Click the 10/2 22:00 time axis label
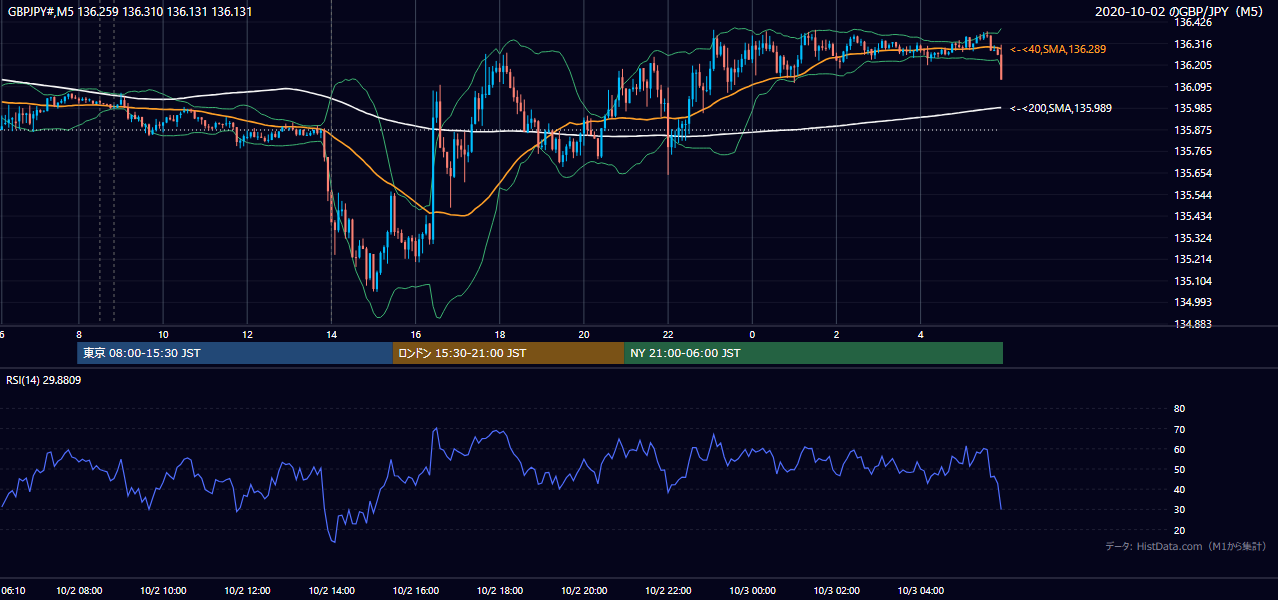The height and width of the screenshot is (600, 1278). tap(668, 591)
